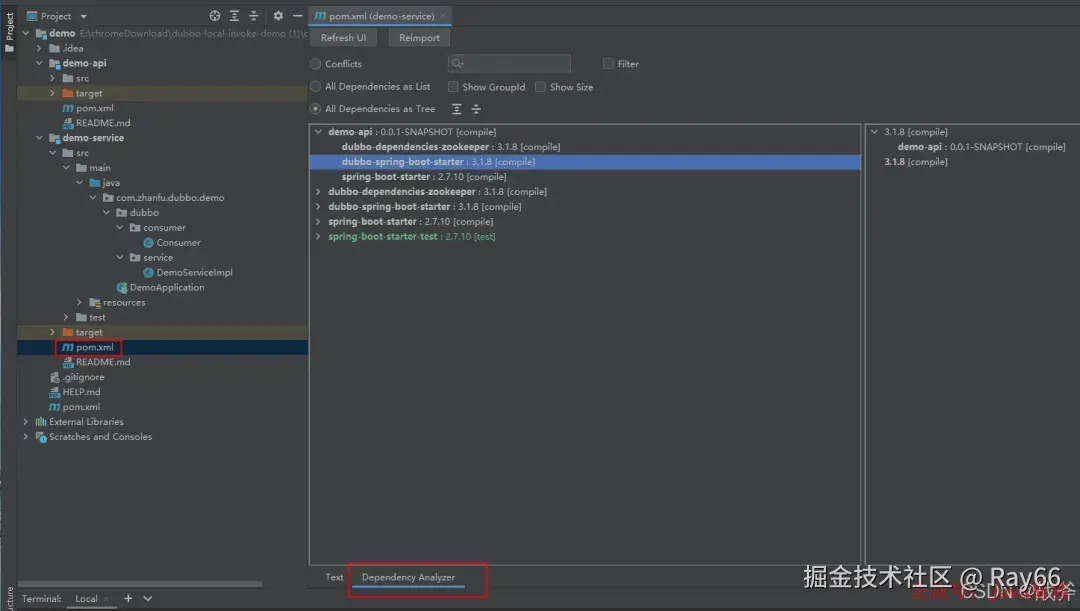This screenshot has width=1080, height=611.
Task: Select demo-api 0.0.1-SNAPSHOT in right panel
Action: (981, 147)
